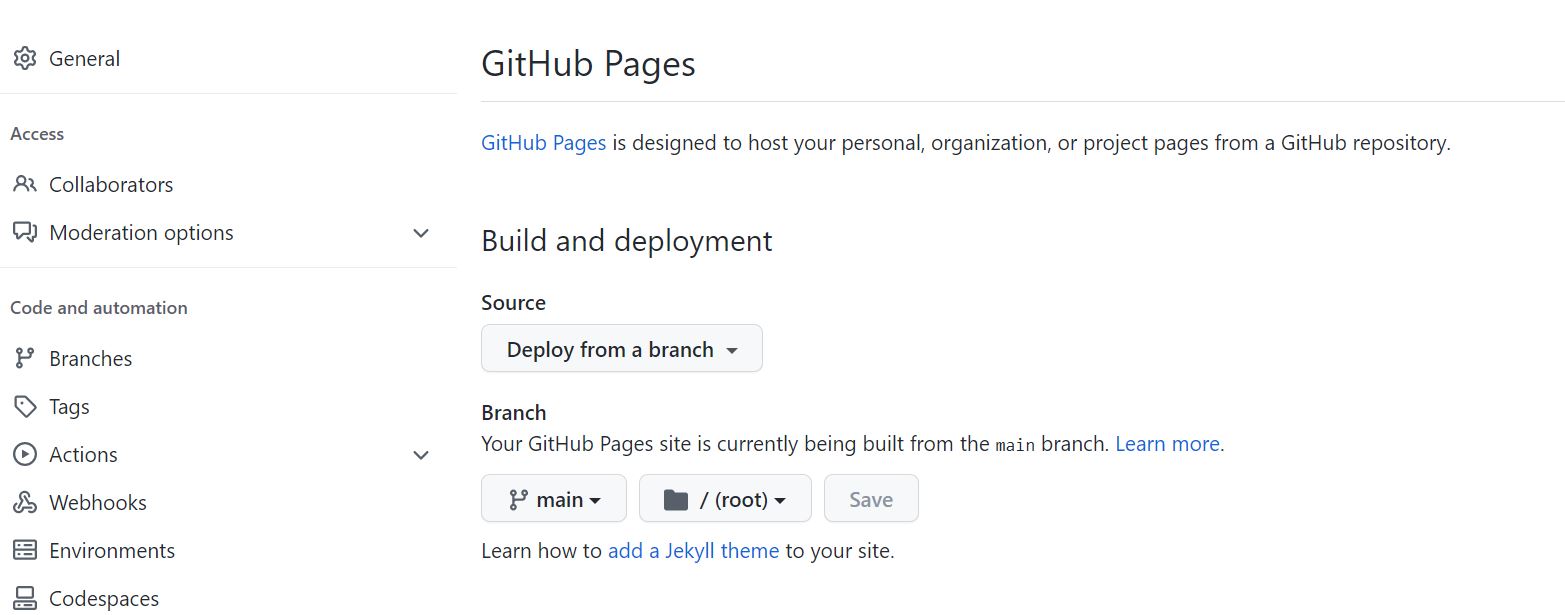1565x615 pixels.
Task: Open the Deploy from a branch dropdown
Action: 622,348
